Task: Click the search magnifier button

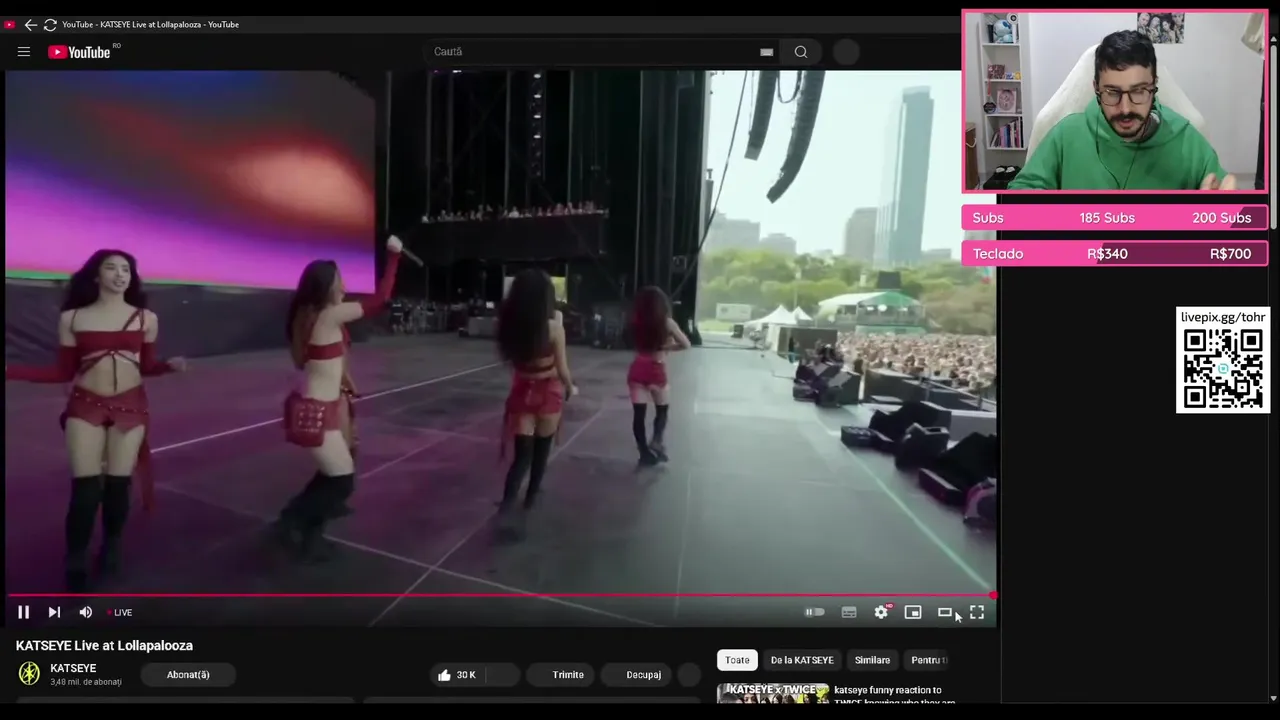Action: click(x=801, y=52)
